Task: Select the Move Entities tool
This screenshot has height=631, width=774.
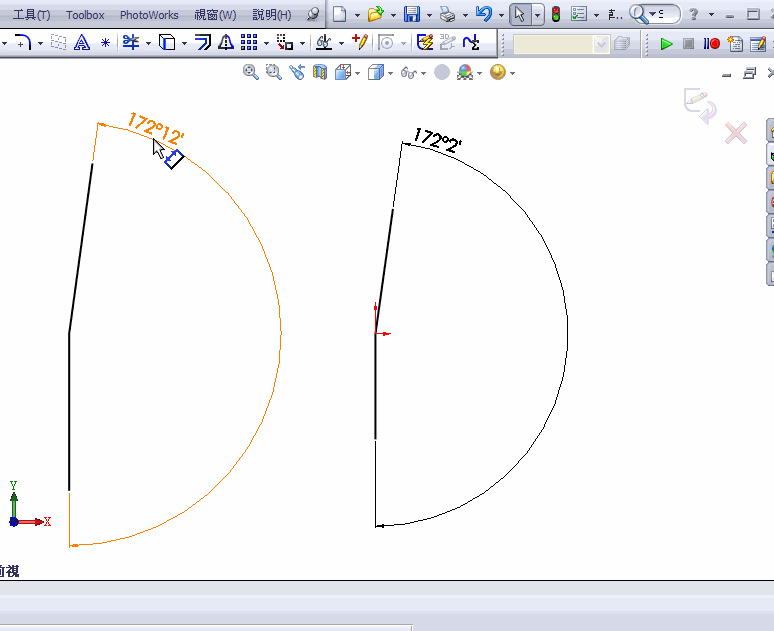Action: point(285,43)
